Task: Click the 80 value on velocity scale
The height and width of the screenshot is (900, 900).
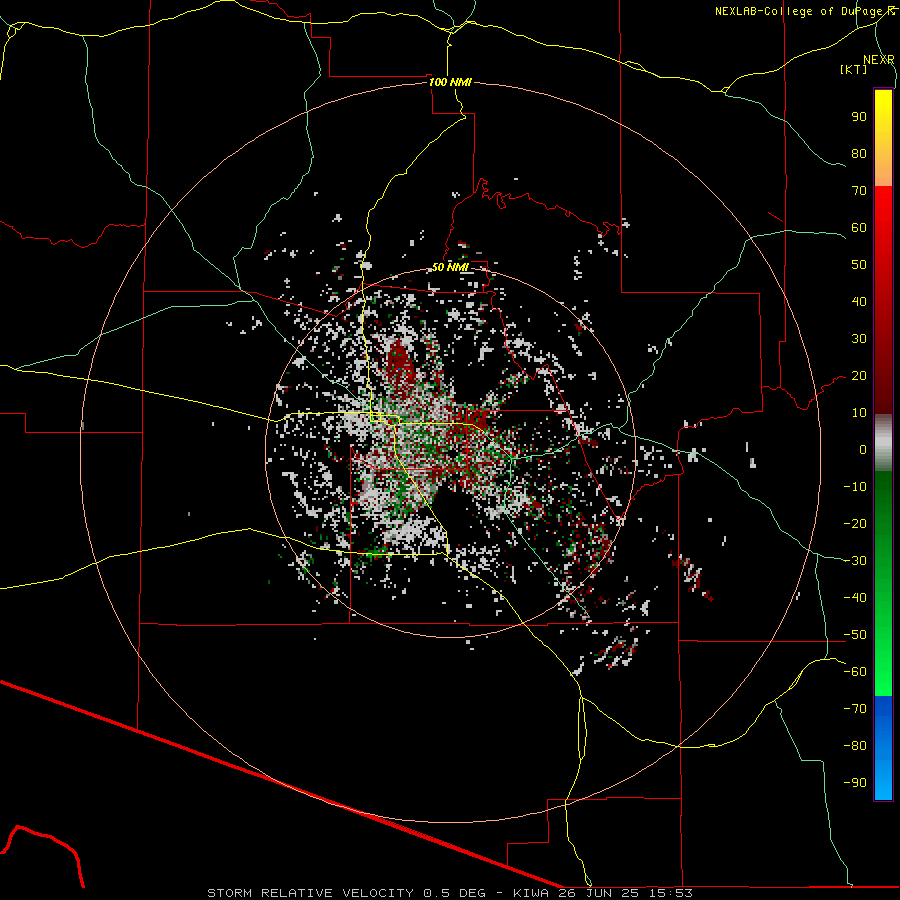Action: [x=859, y=154]
